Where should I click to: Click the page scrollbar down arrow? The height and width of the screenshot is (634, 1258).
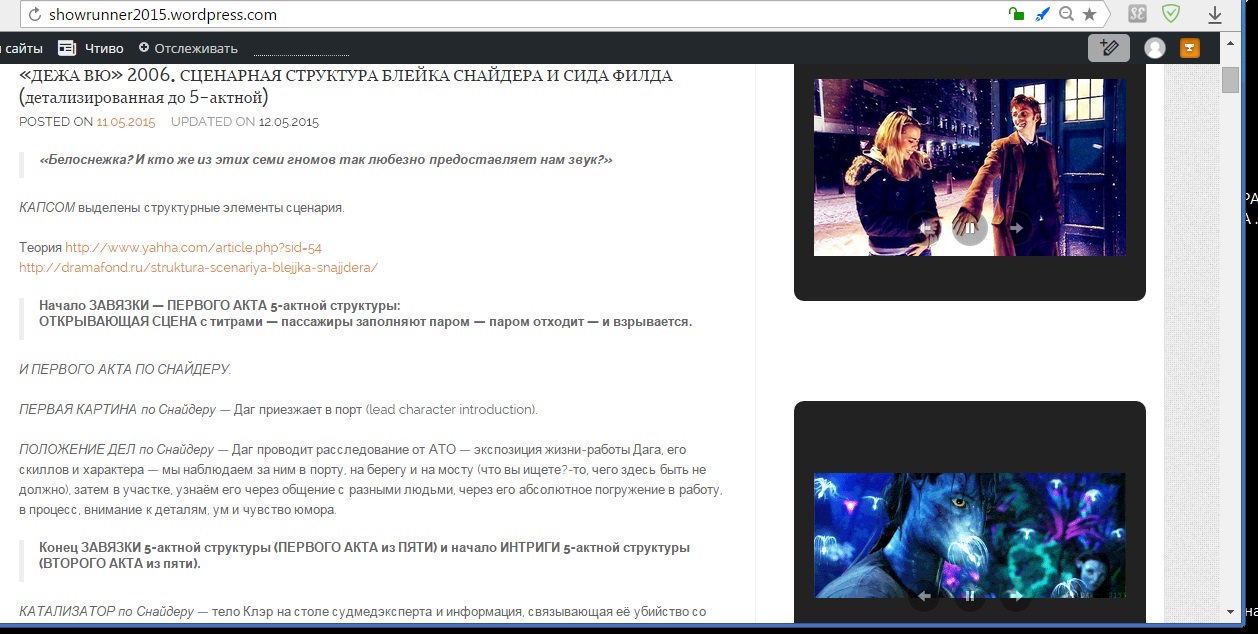pyautogui.click(x=1231, y=611)
